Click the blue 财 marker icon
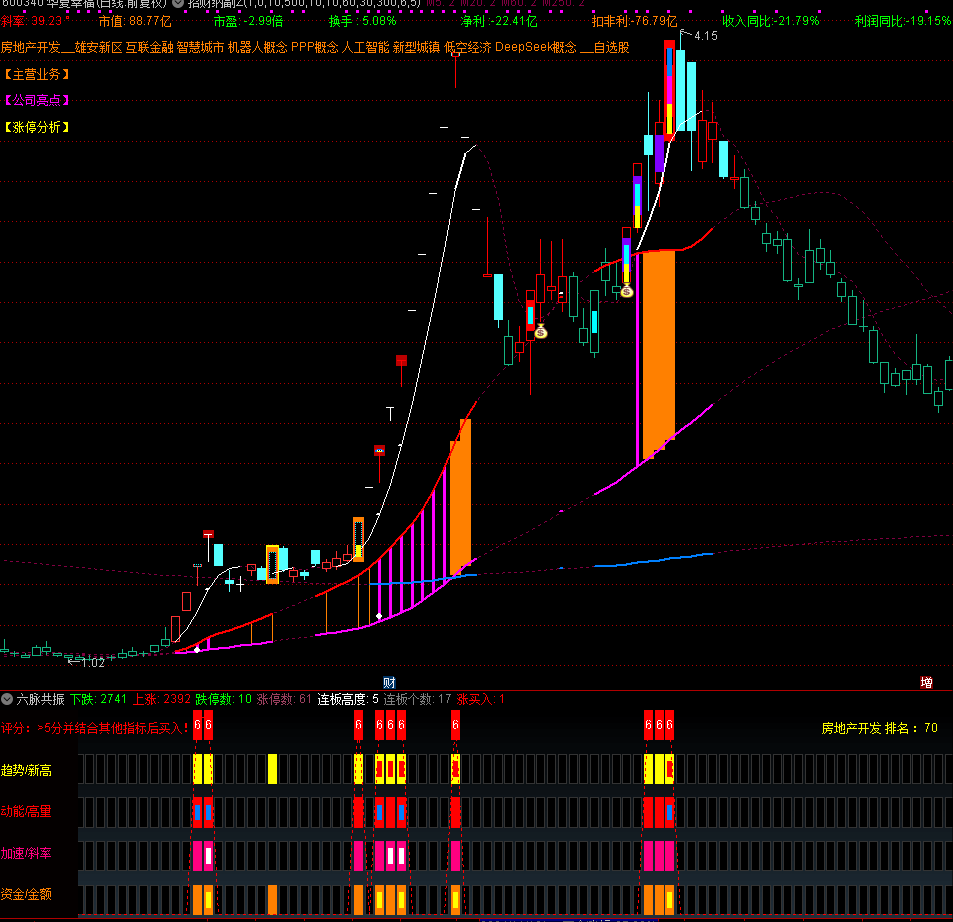 click(389, 682)
